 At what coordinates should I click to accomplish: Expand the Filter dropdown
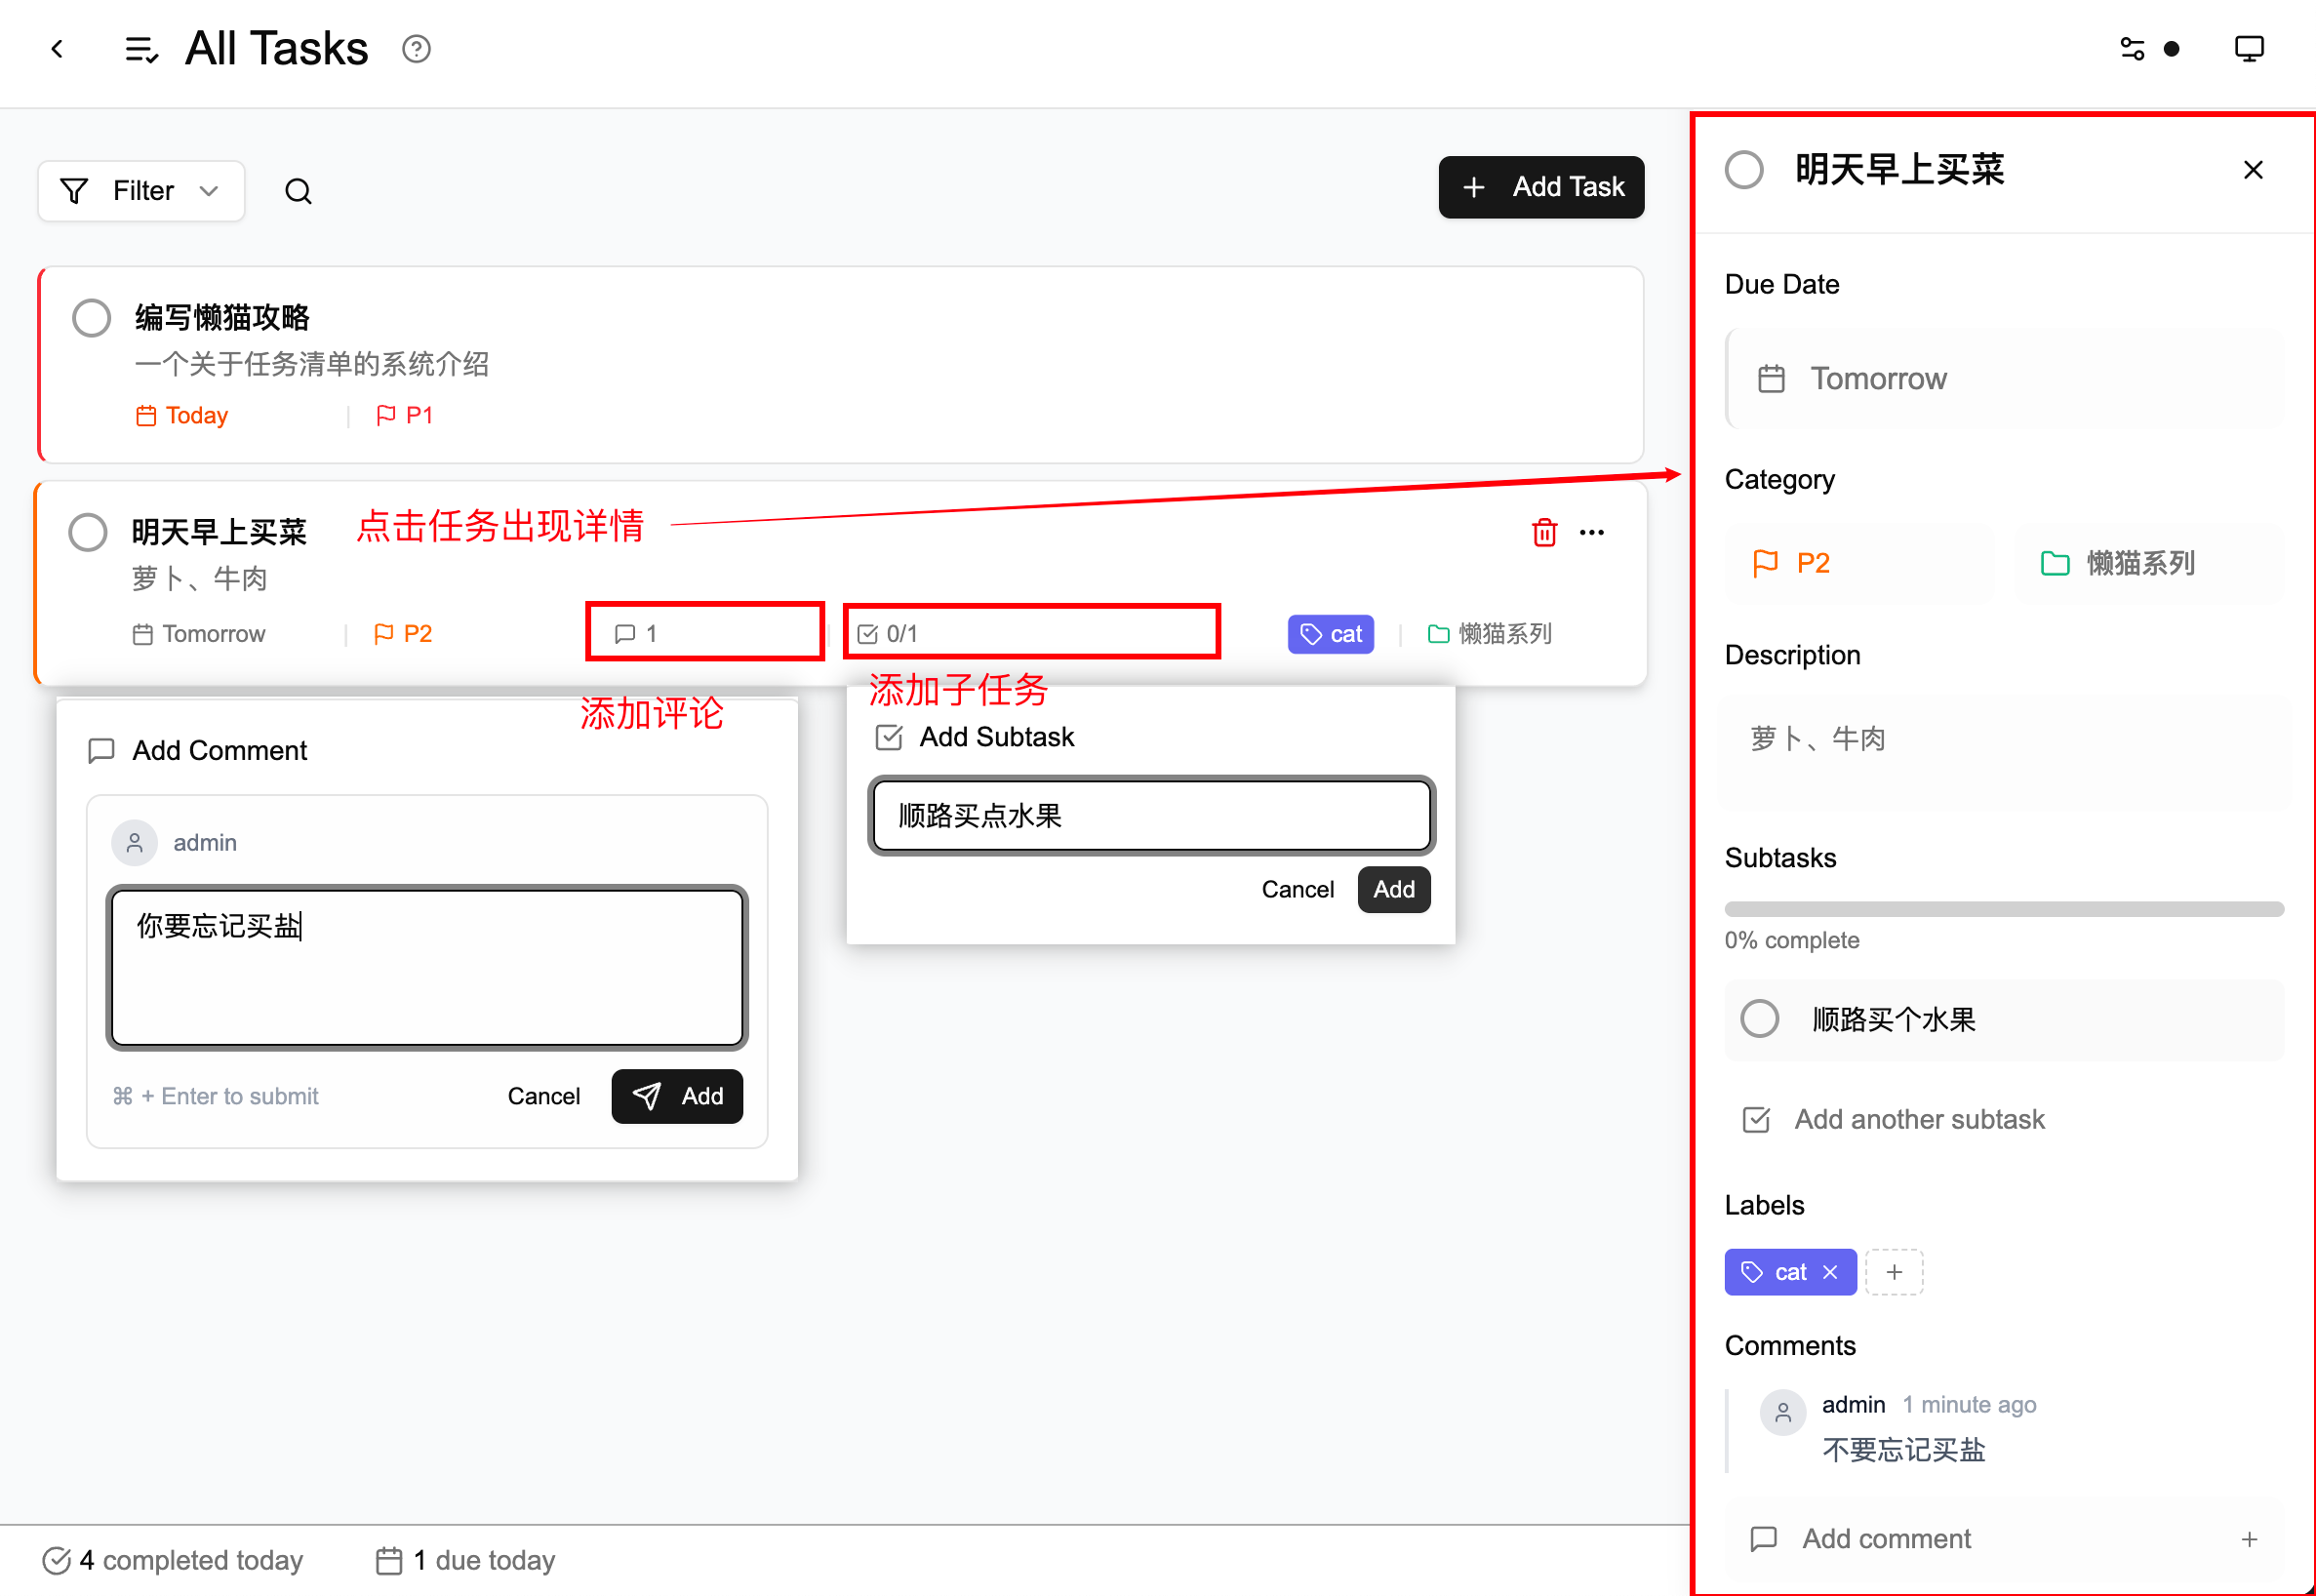pos(141,191)
